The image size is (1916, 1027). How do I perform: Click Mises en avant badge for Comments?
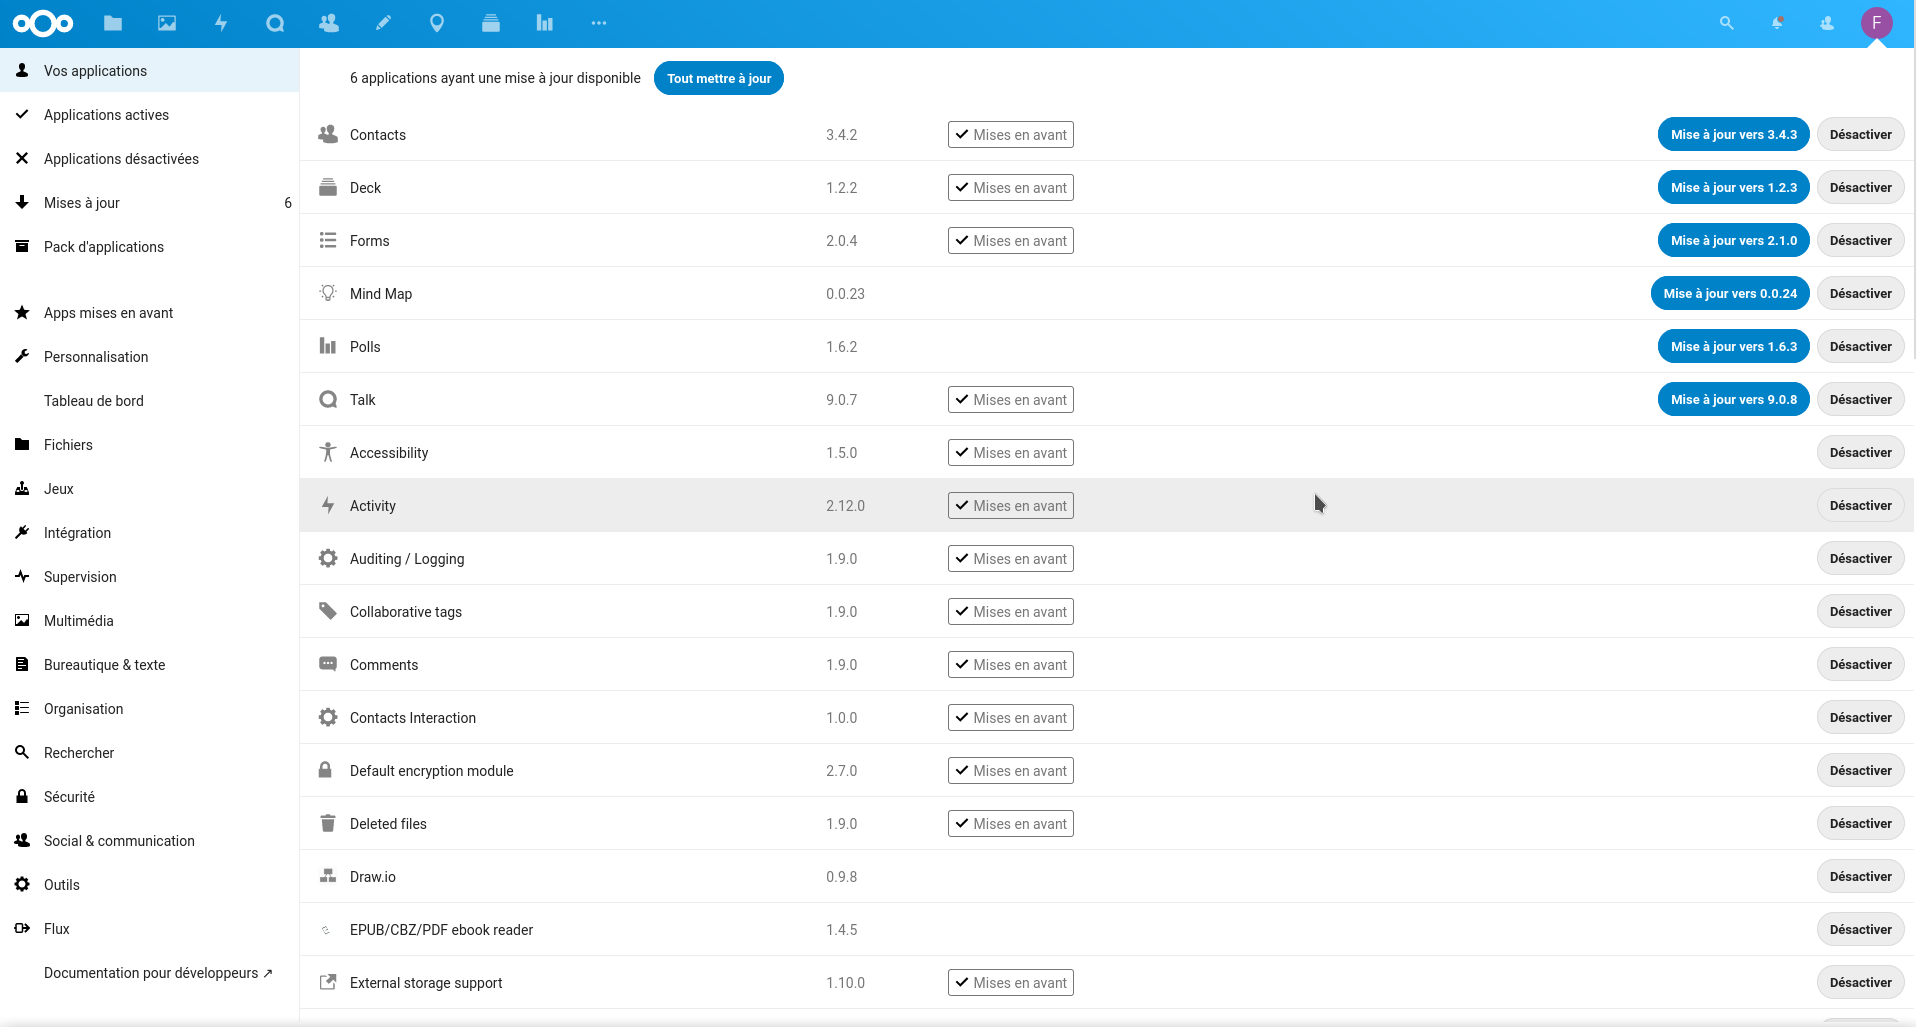tap(1010, 664)
